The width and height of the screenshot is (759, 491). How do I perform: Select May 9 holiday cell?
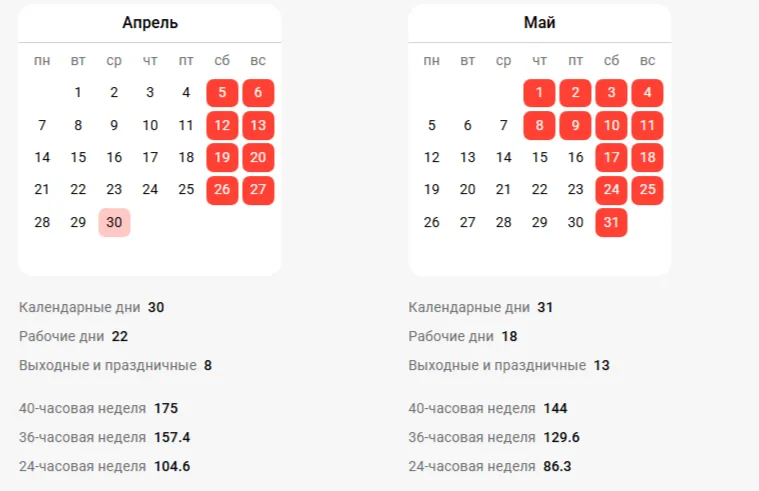click(575, 125)
